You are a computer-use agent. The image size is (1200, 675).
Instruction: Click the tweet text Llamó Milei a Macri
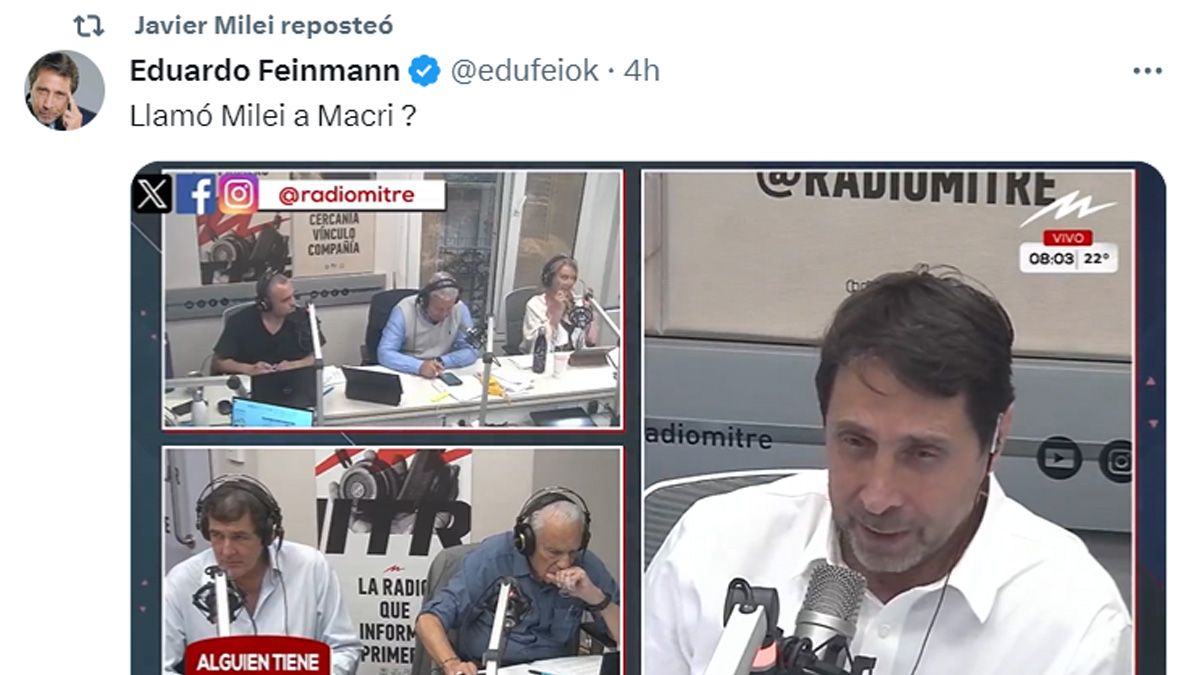point(273,117)
